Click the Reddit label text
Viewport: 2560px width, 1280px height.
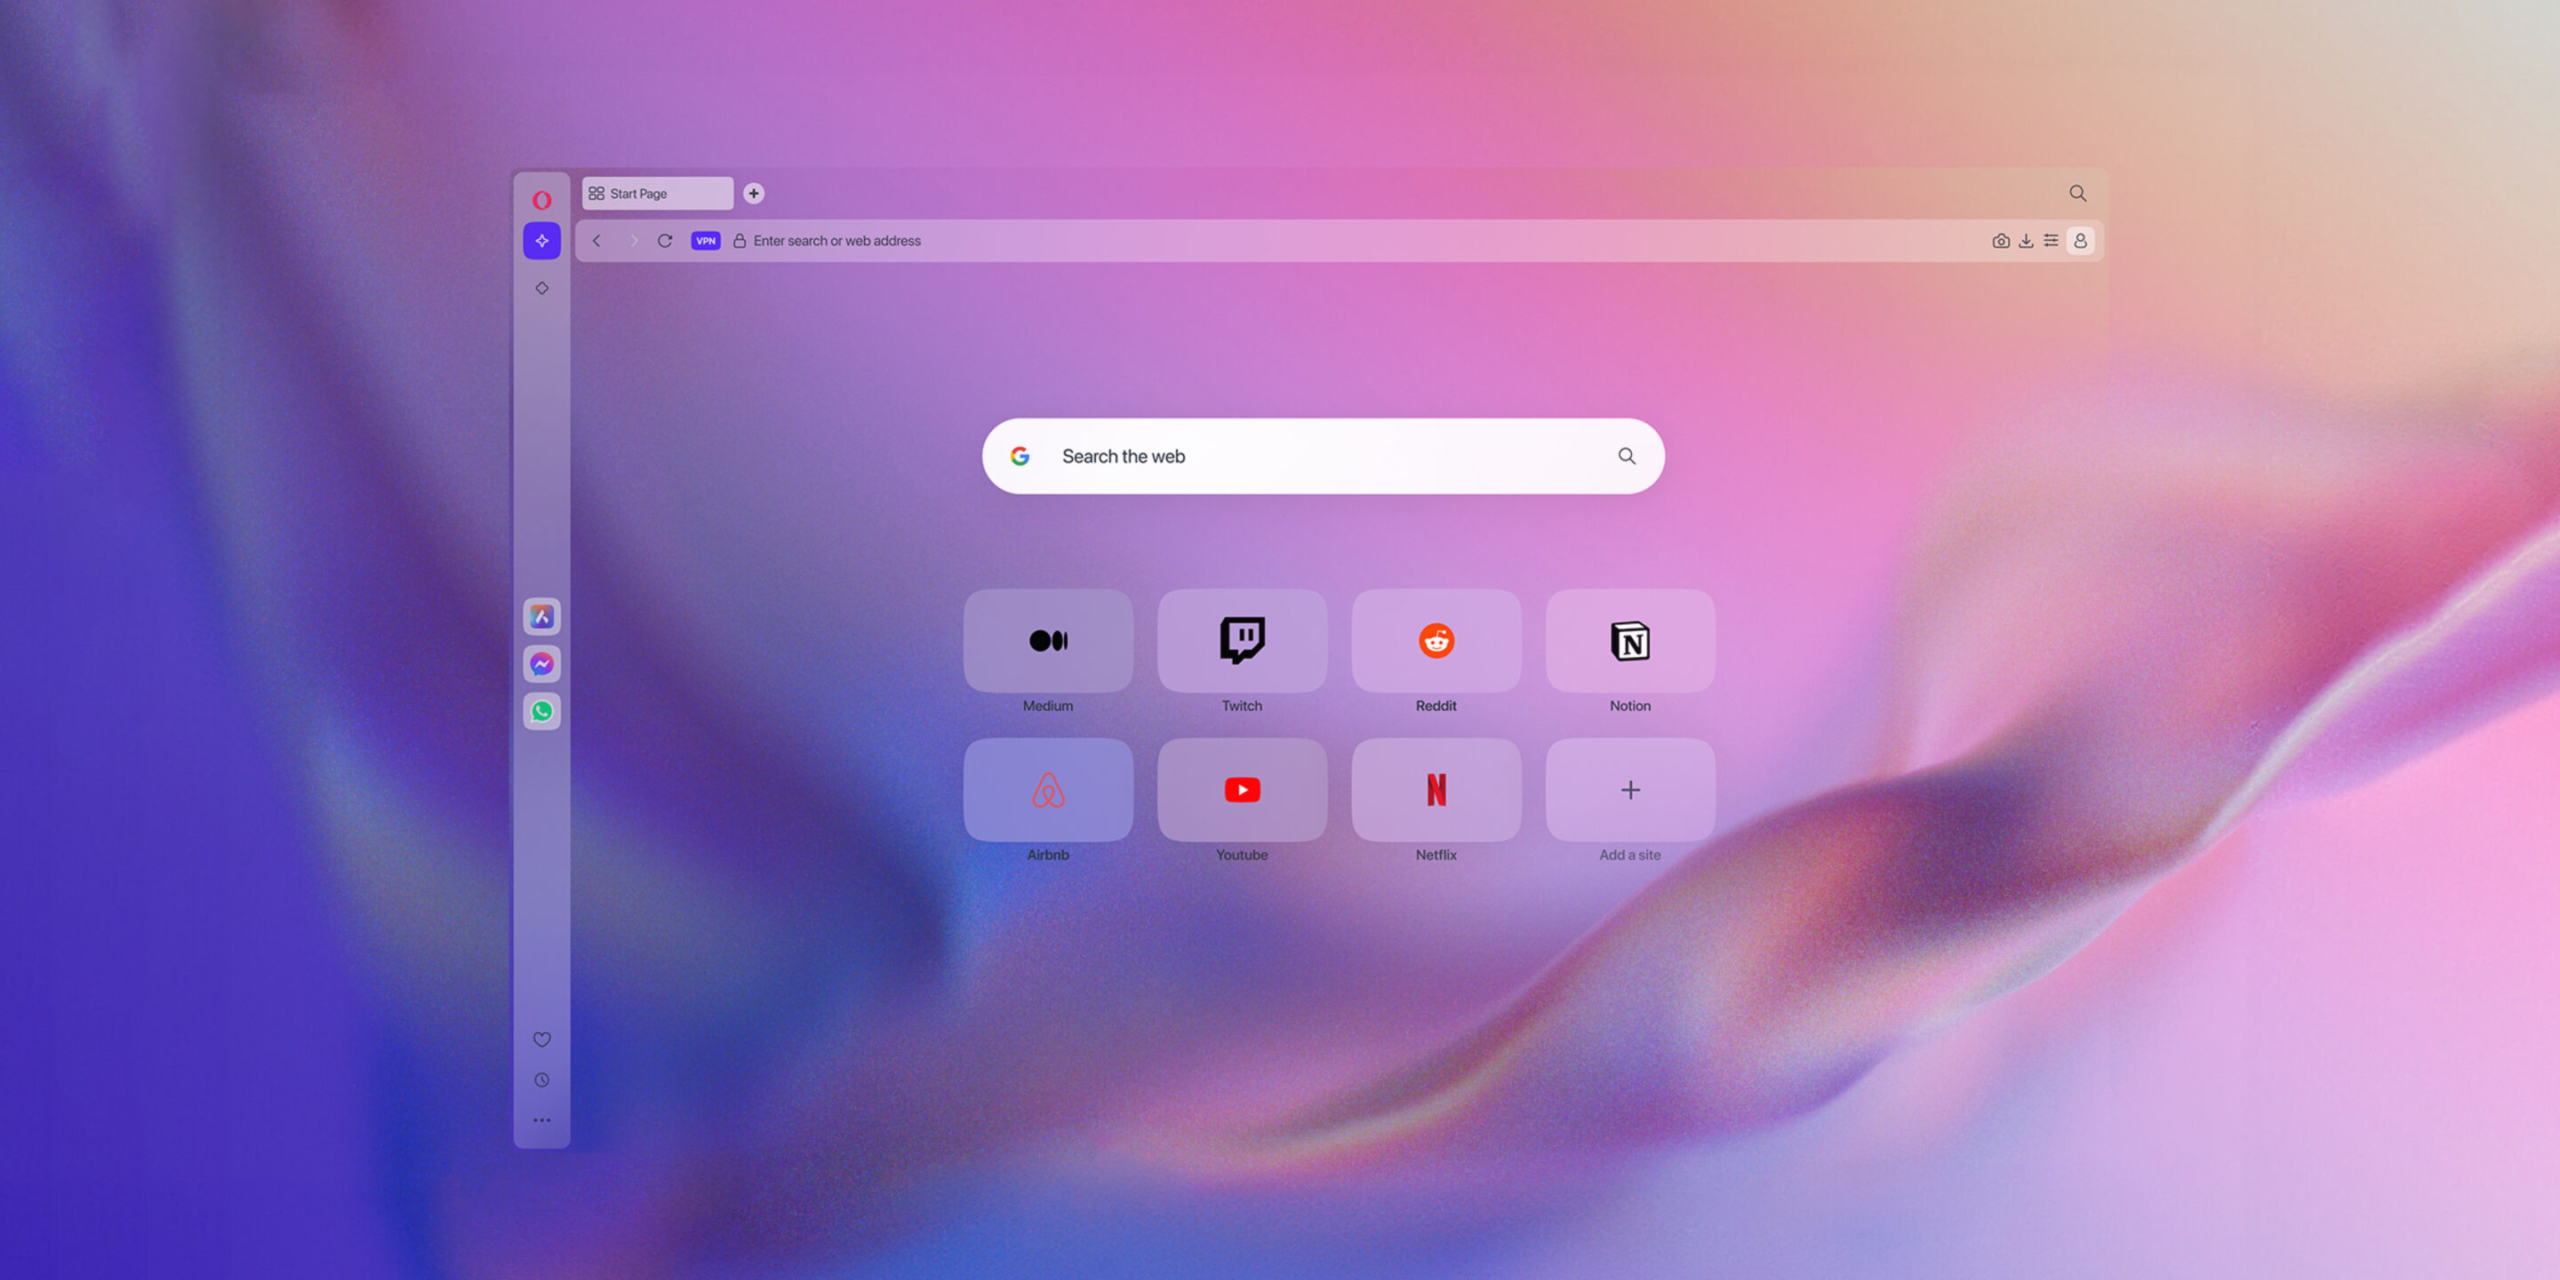pos(1436,706)
